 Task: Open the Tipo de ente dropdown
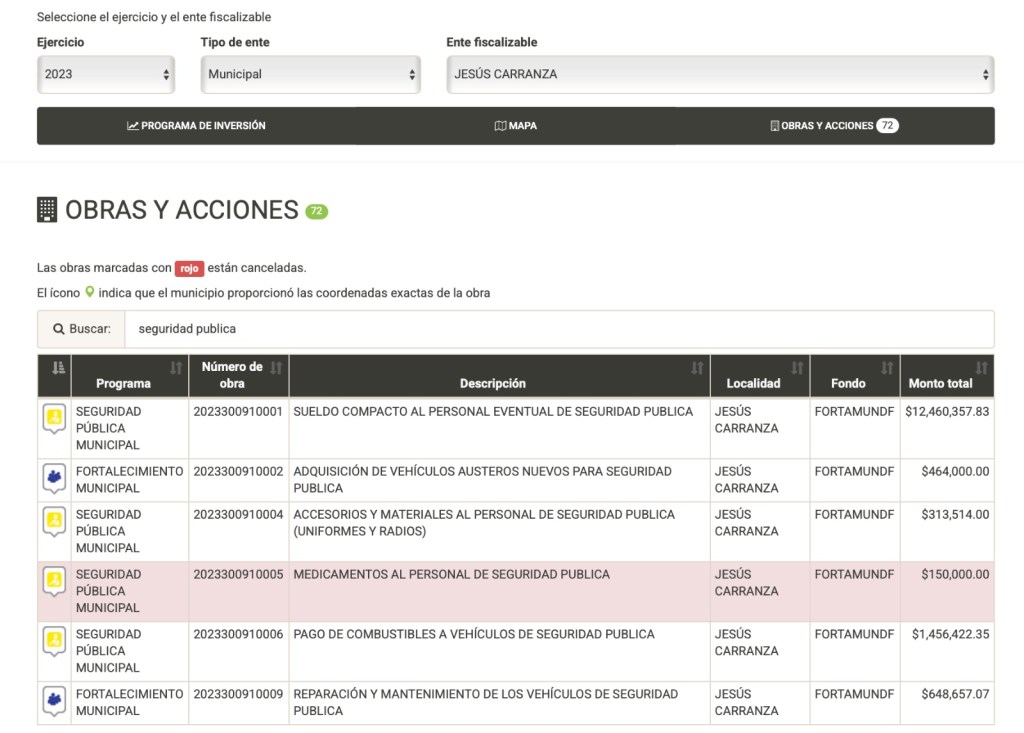click(x=310, y=74)
